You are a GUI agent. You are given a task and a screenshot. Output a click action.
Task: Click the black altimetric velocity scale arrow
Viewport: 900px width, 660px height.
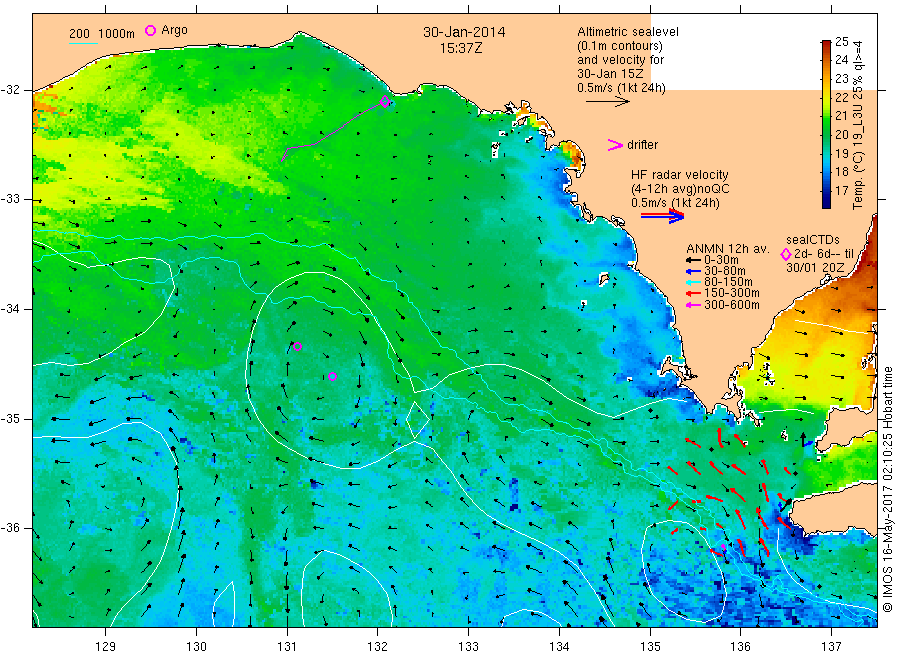coord(608,102)
